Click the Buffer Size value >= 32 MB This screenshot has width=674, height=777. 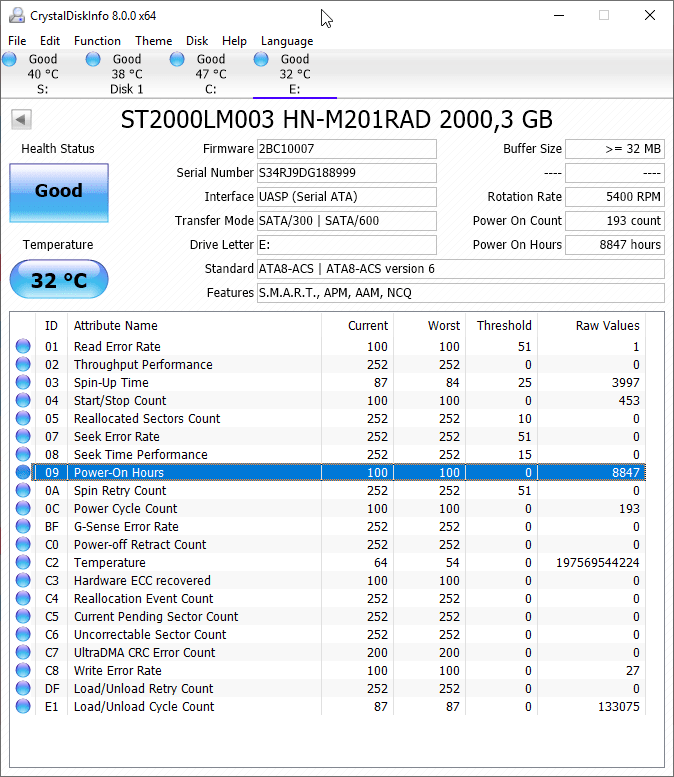pyautogui.click(x=615, y=149)
